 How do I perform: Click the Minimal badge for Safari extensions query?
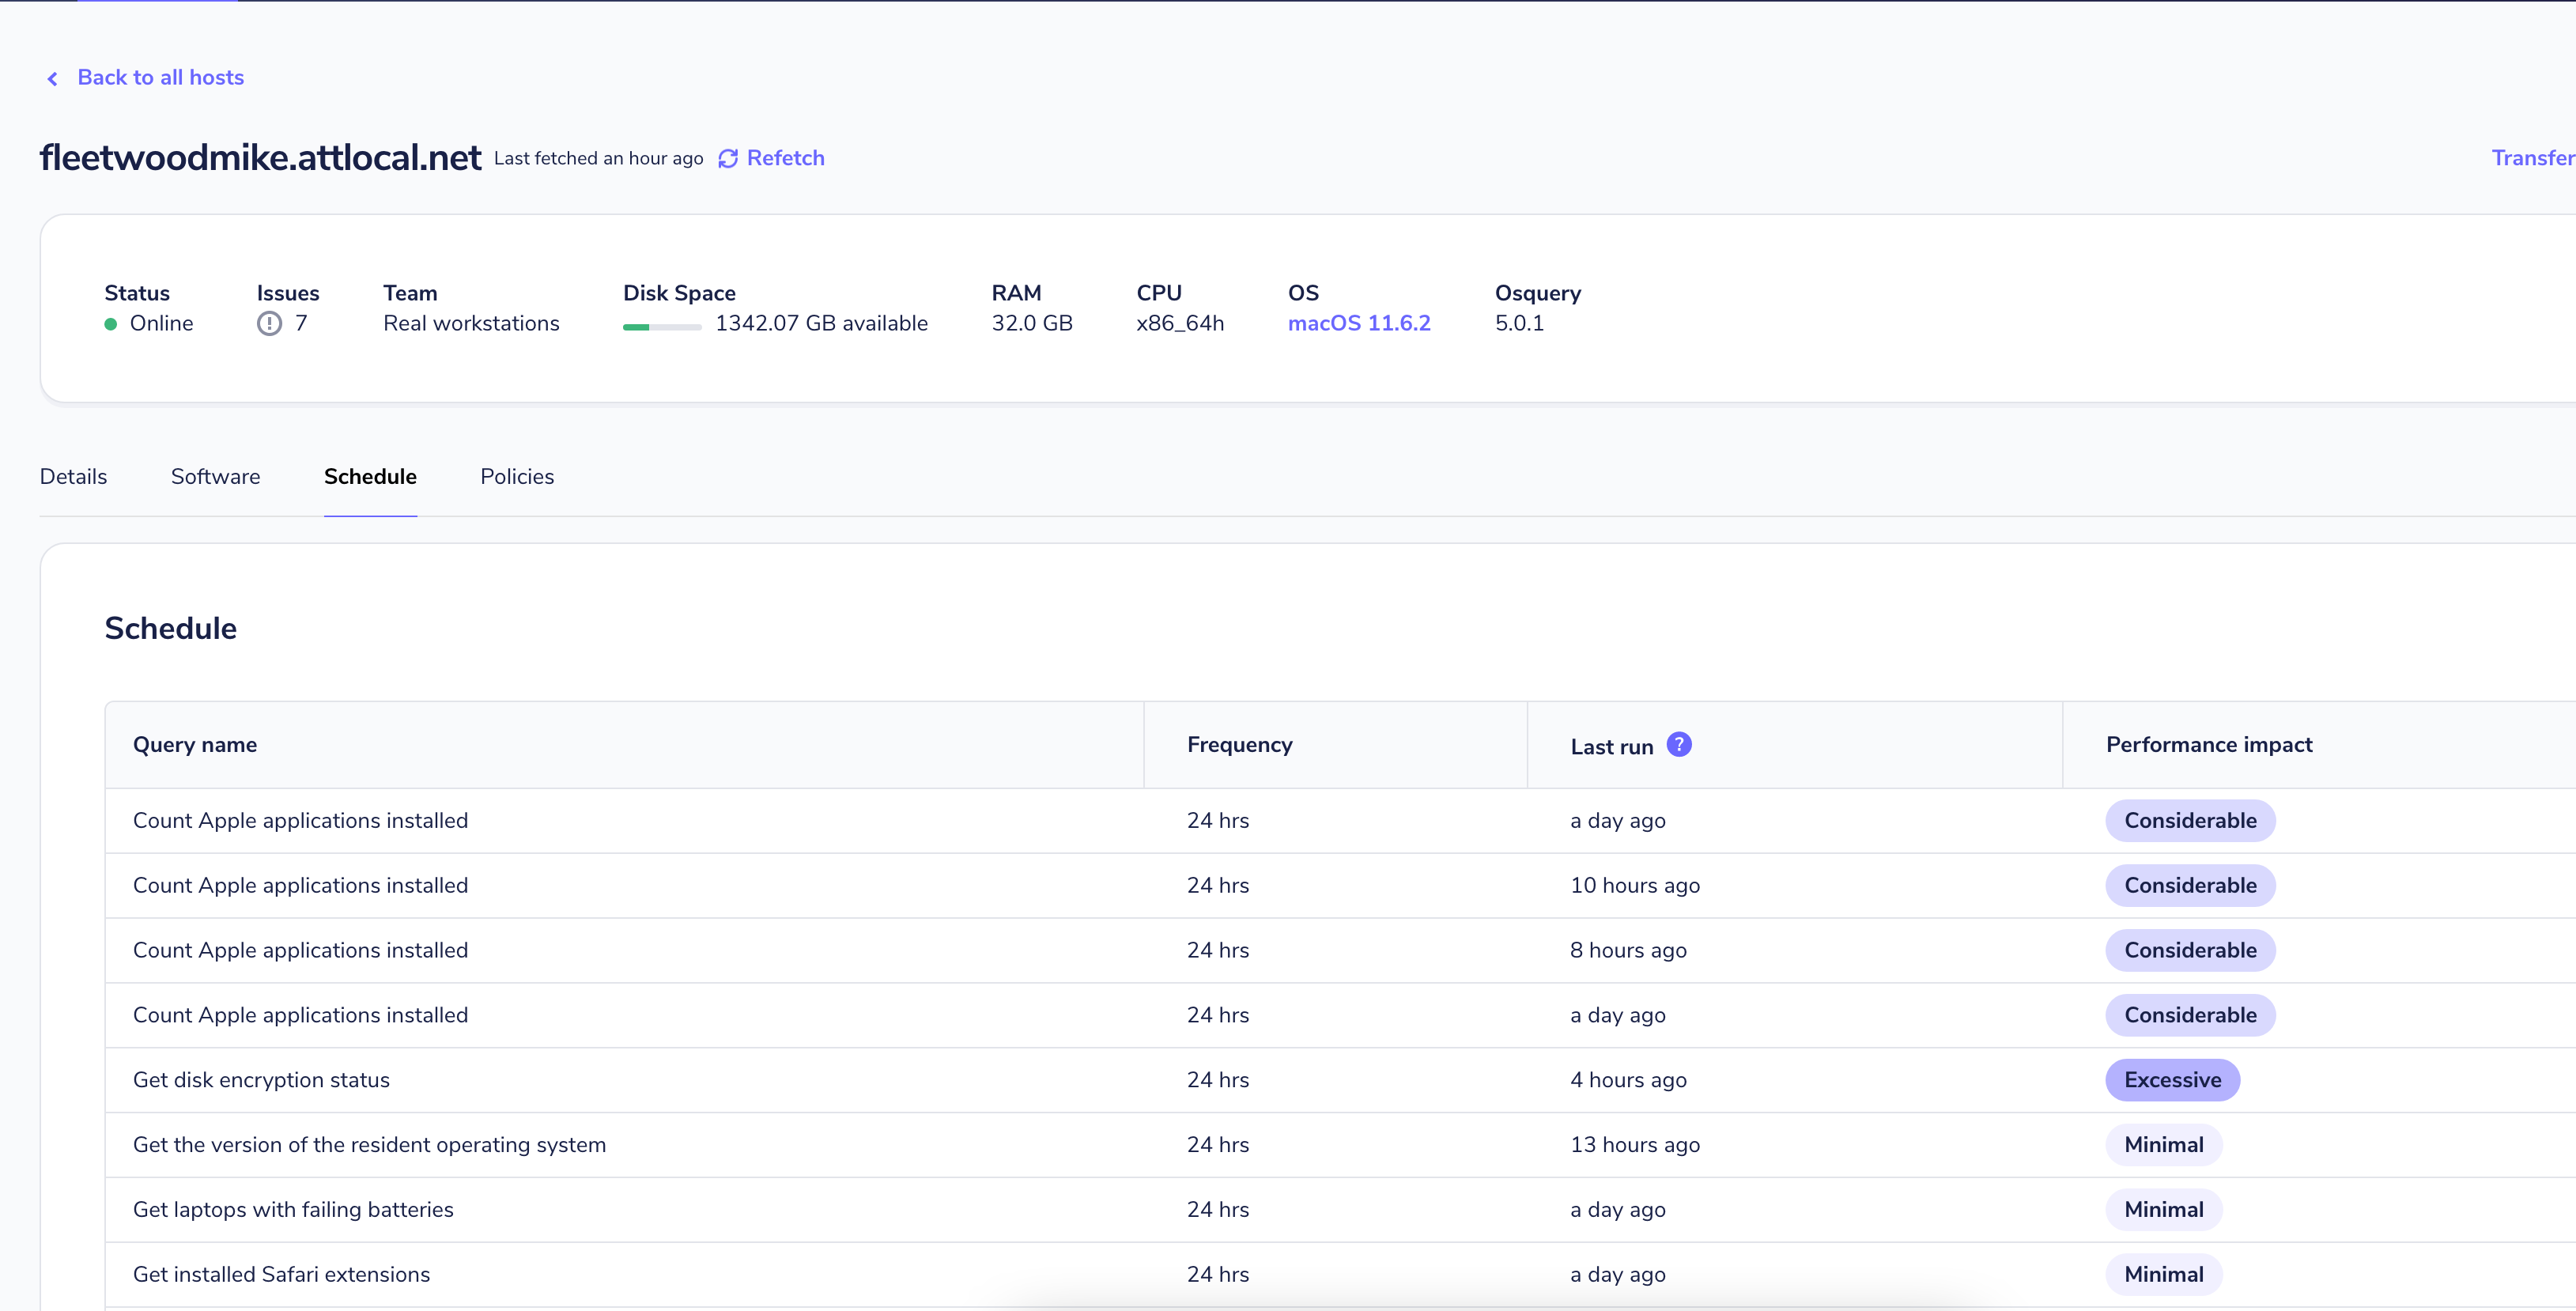click(2164, 1274)
